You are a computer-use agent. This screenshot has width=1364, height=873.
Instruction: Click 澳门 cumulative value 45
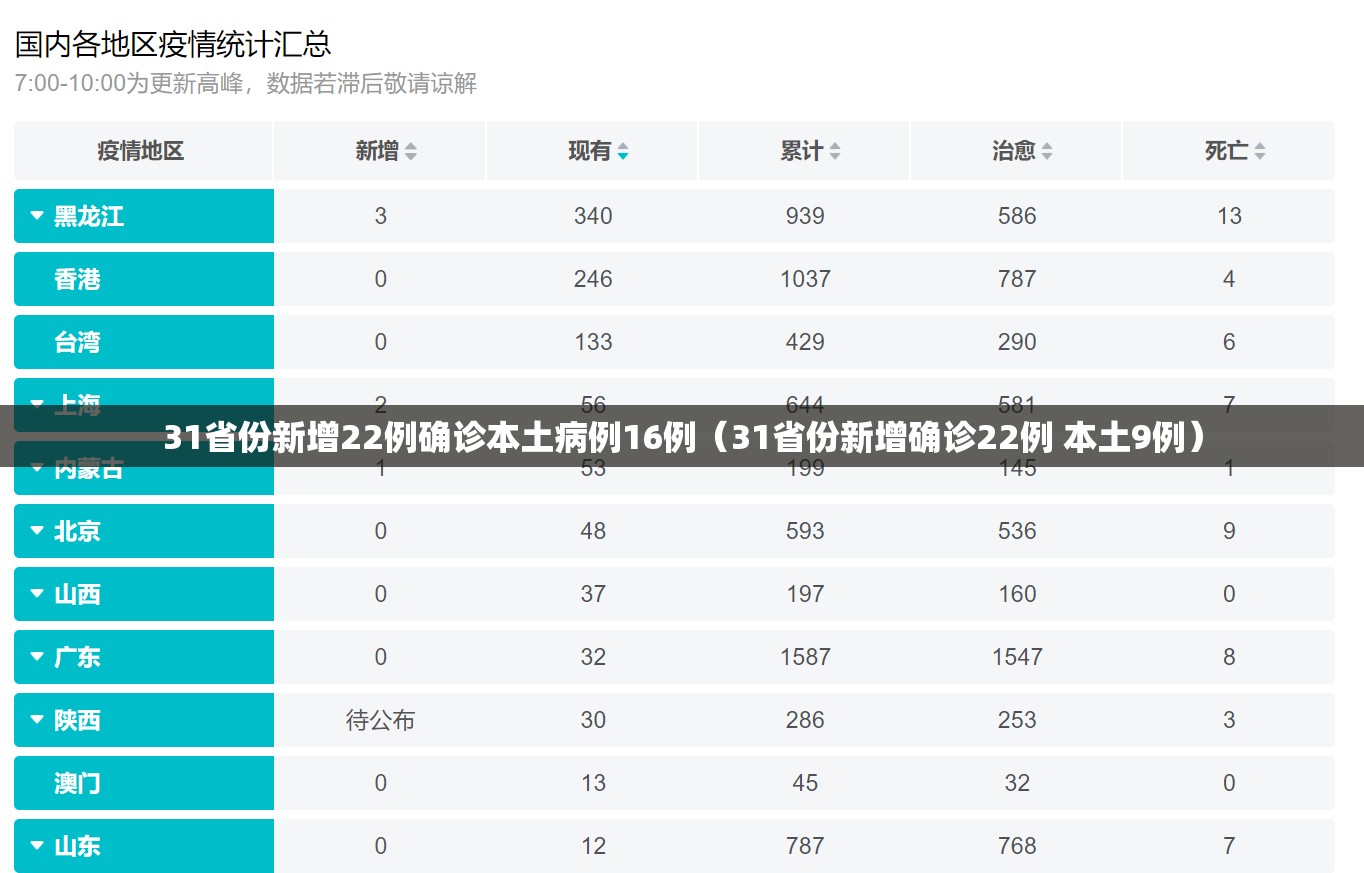[x=805, y=783]
